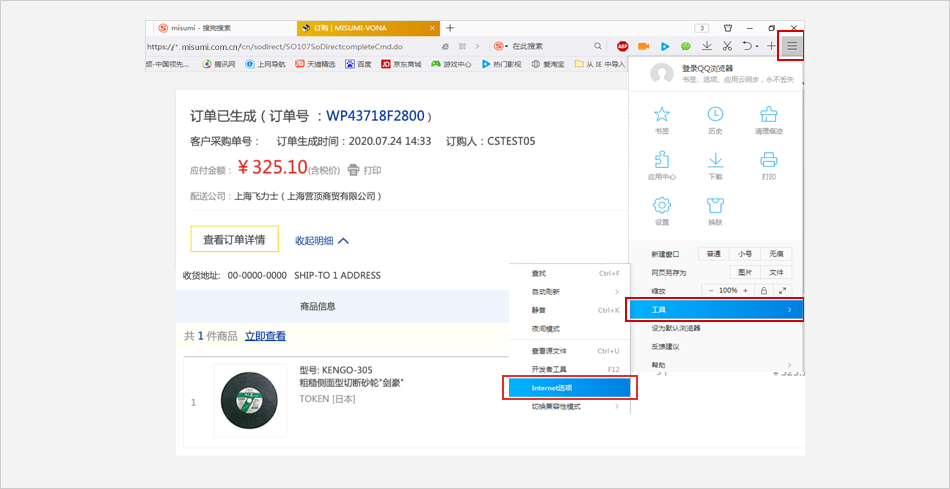Image resolution: width=950 pixels, height=489 pixels.
Task: Click the 换肤 shirt skin icon
Action: pos(715,205)
